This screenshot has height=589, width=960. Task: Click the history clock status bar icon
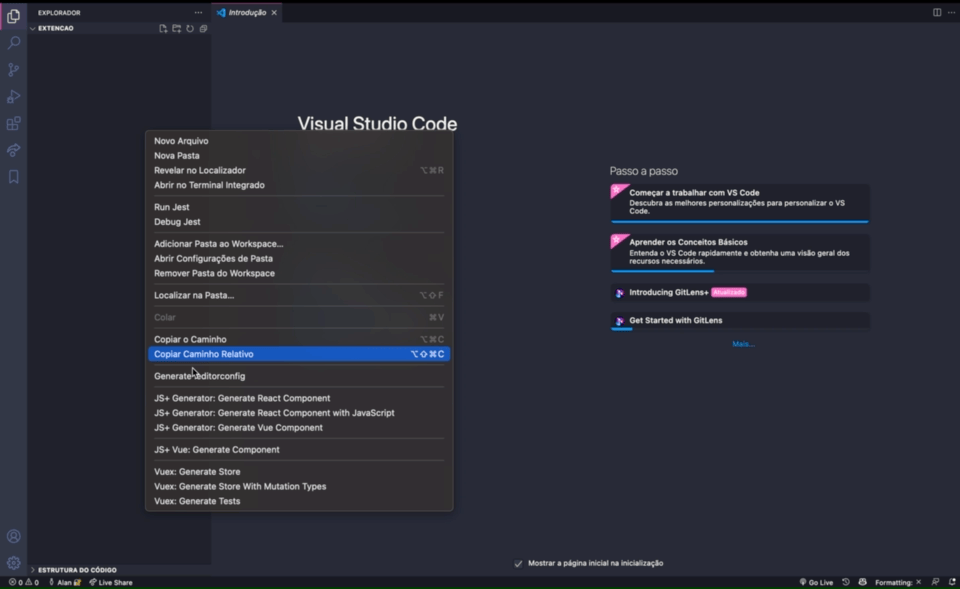click(846, 582)
